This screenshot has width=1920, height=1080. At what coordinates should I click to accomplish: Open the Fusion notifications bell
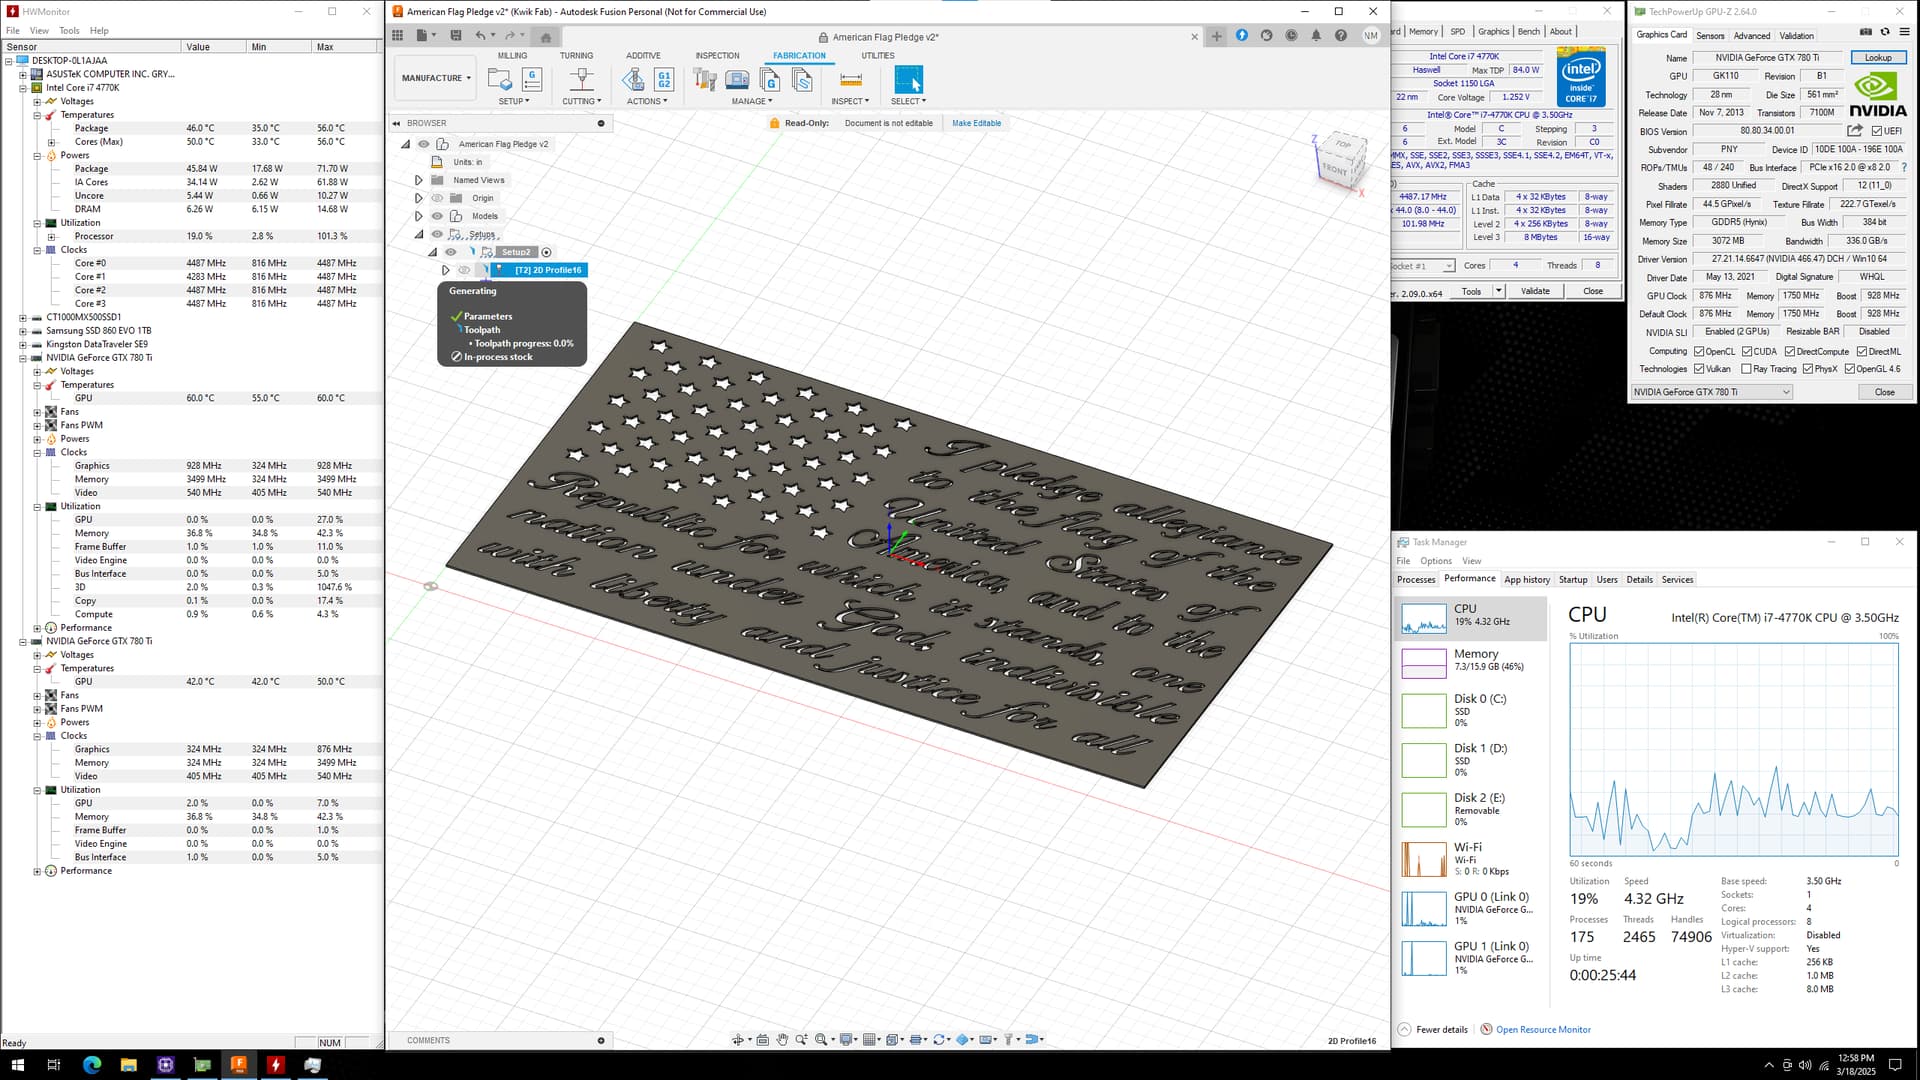(1316, 35)
